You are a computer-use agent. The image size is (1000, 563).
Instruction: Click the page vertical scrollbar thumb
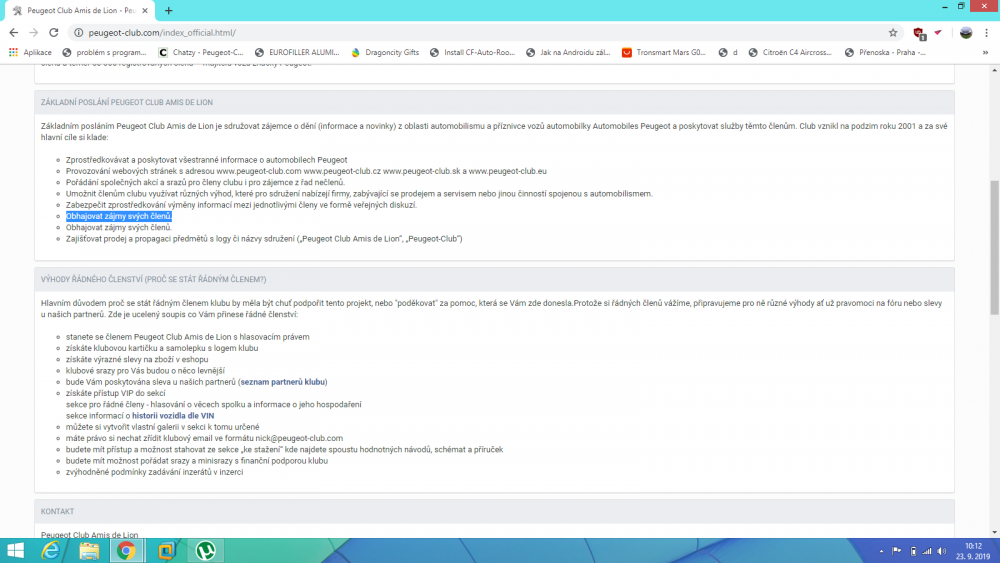tap(994, 247)
